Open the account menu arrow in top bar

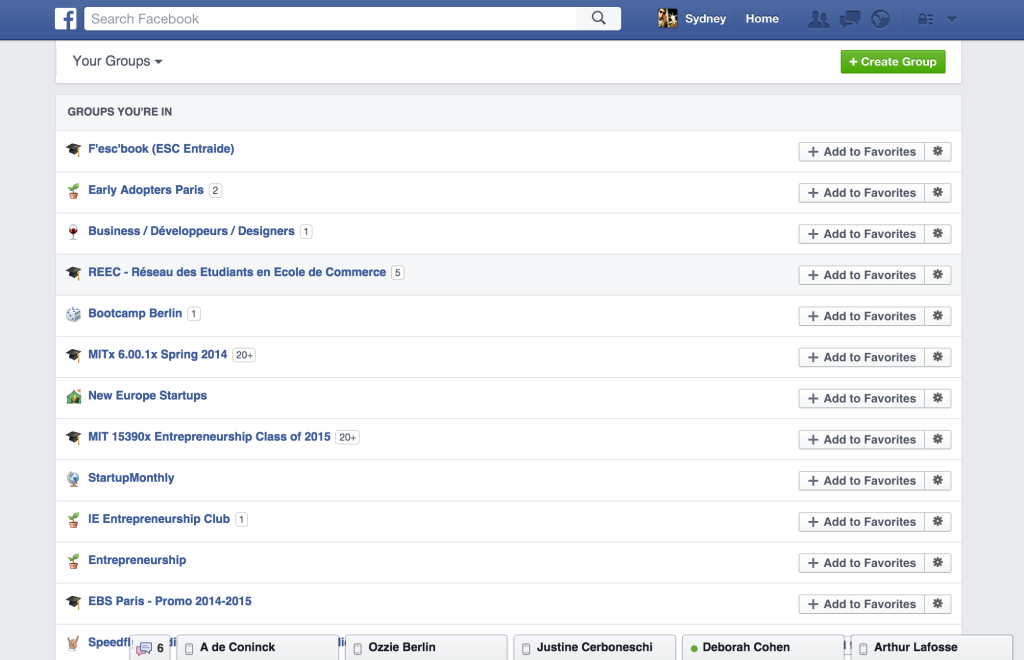tap(952, 19)
